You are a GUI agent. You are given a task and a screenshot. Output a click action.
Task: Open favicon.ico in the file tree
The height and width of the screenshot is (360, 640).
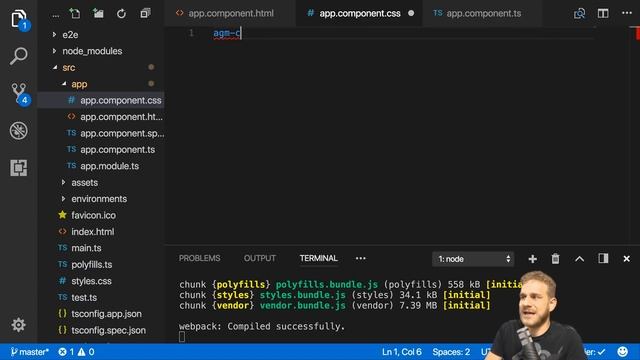(100, 215)
